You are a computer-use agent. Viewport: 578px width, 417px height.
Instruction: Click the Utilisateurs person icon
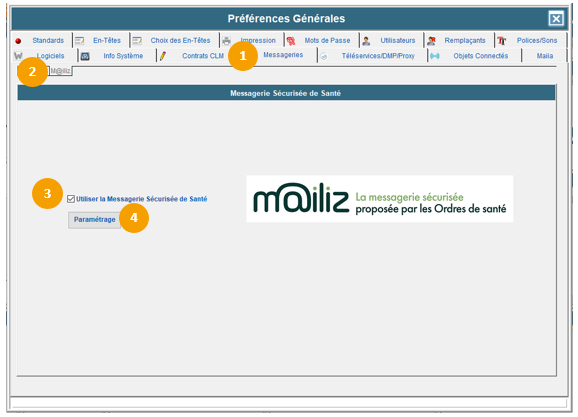(x=366, y=41)
